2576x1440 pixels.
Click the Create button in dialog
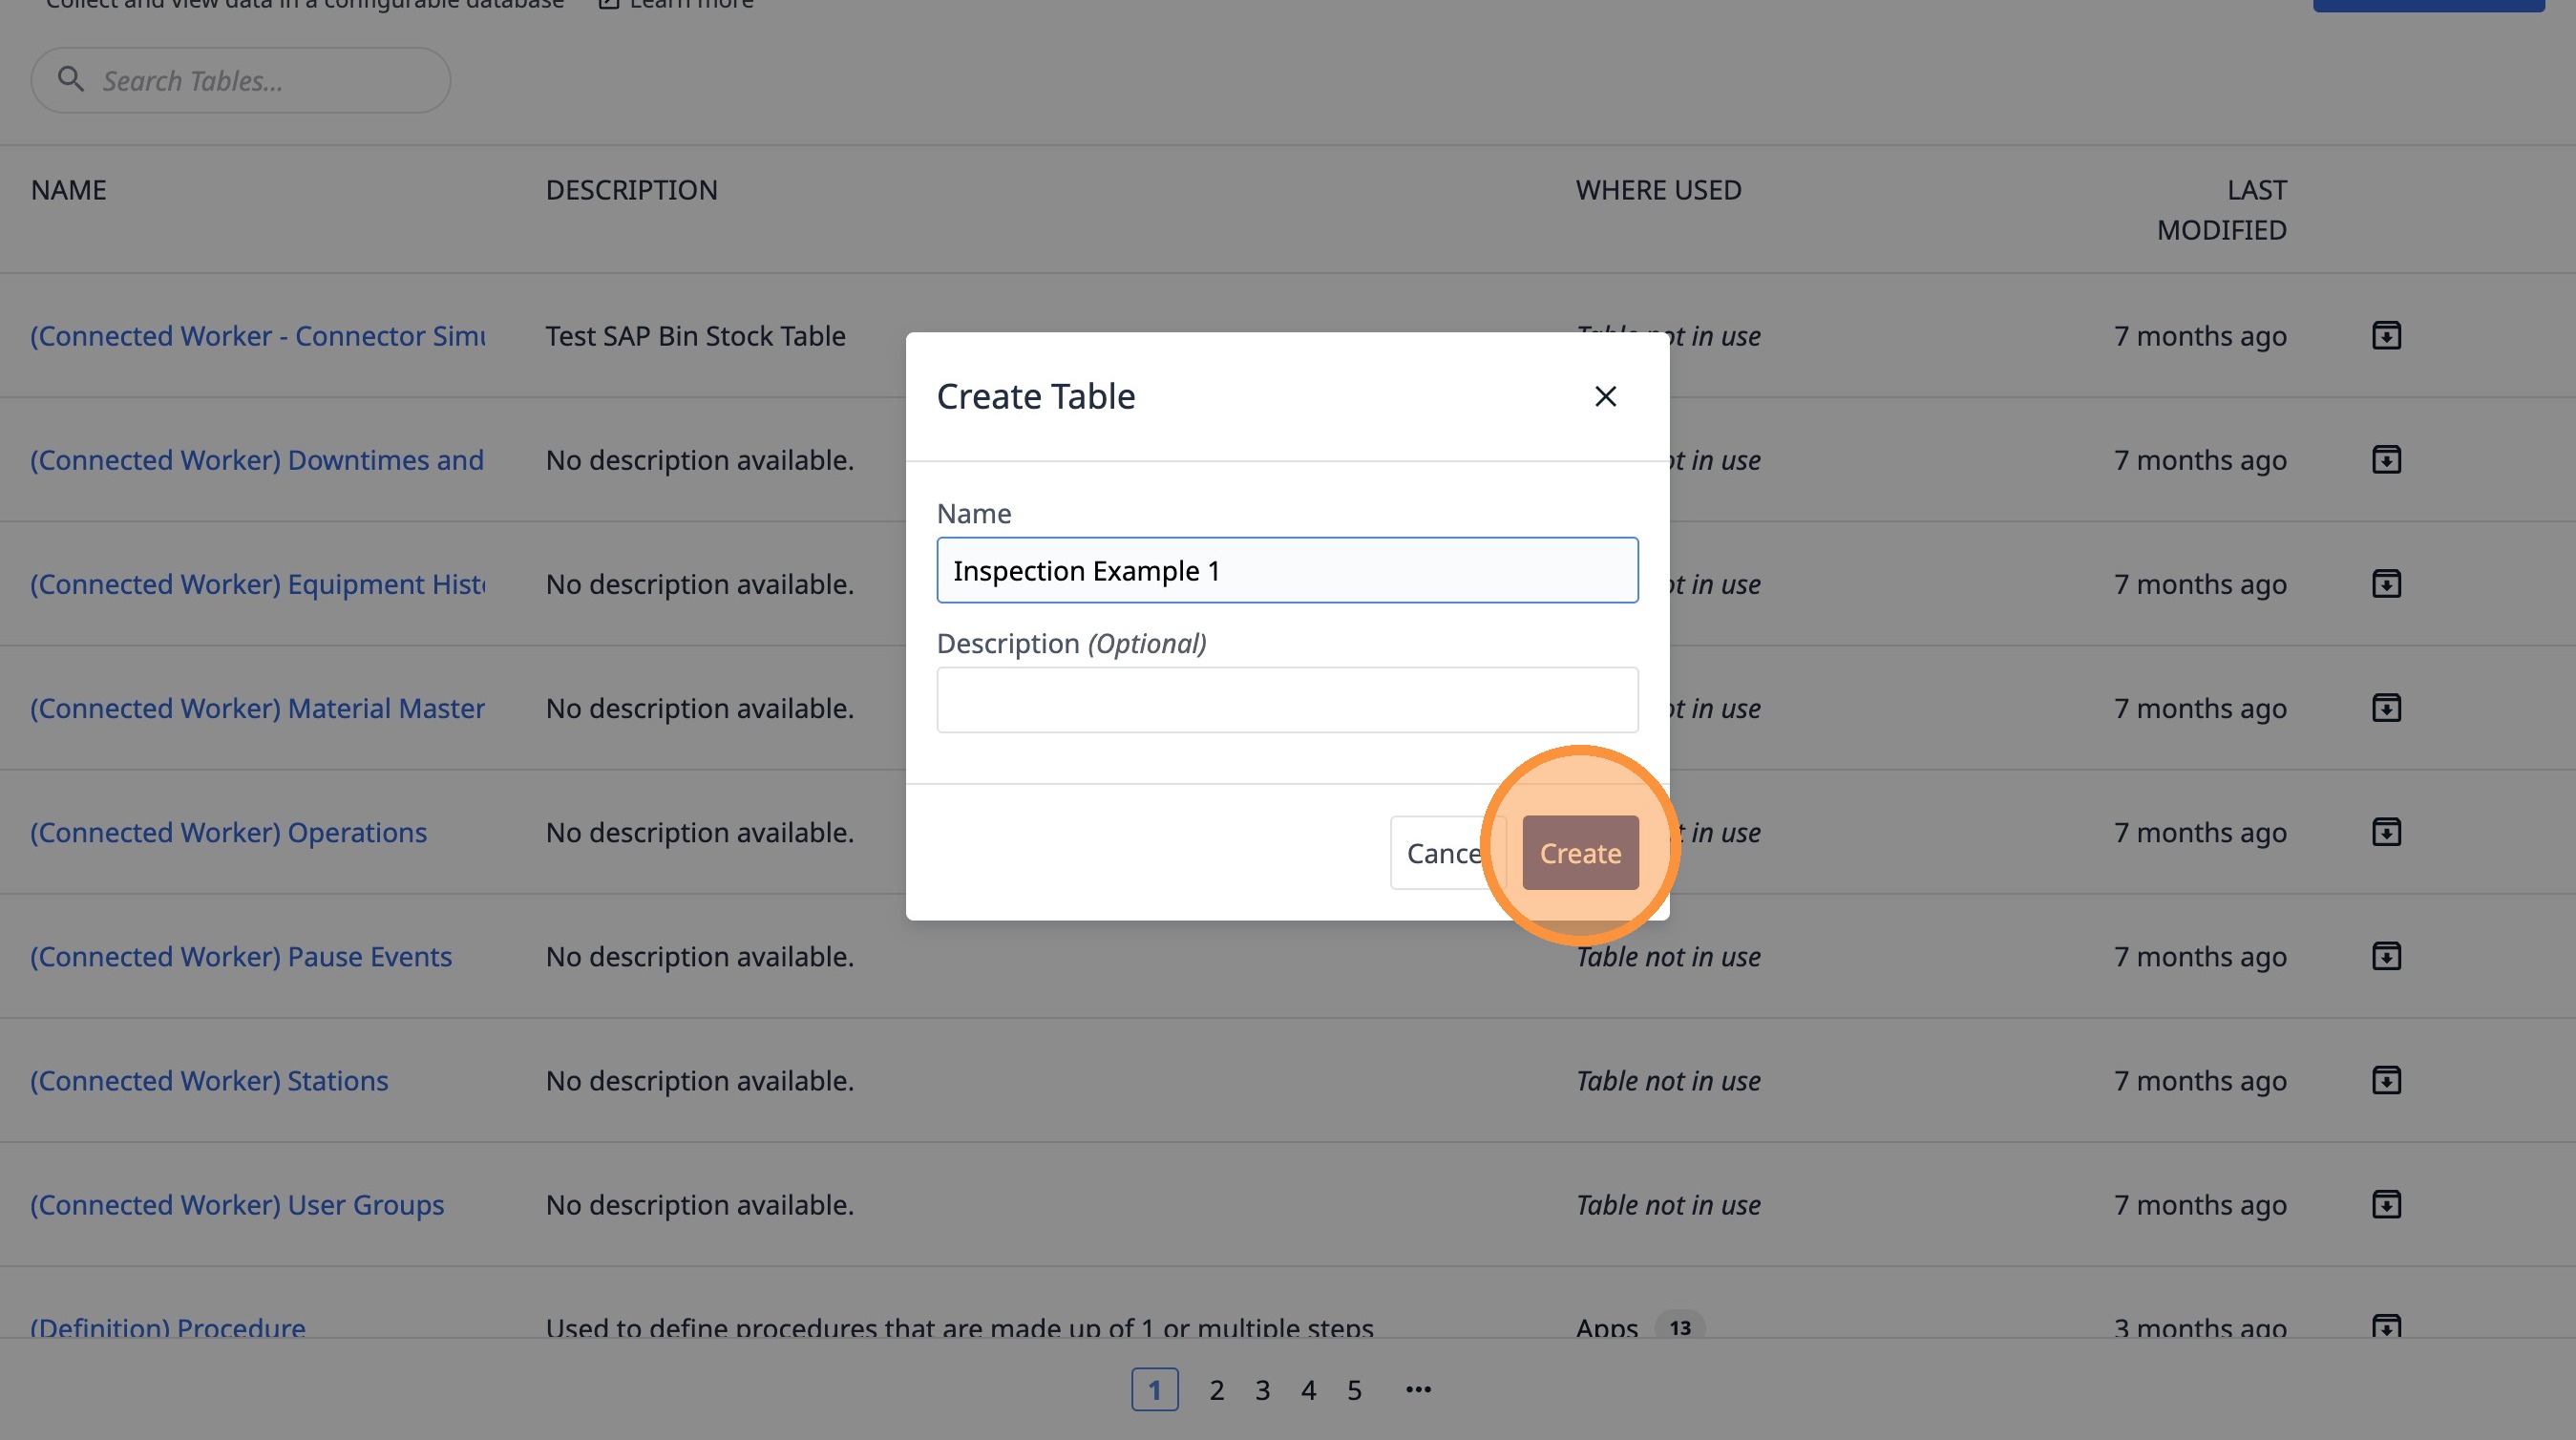click(1580, 853)
